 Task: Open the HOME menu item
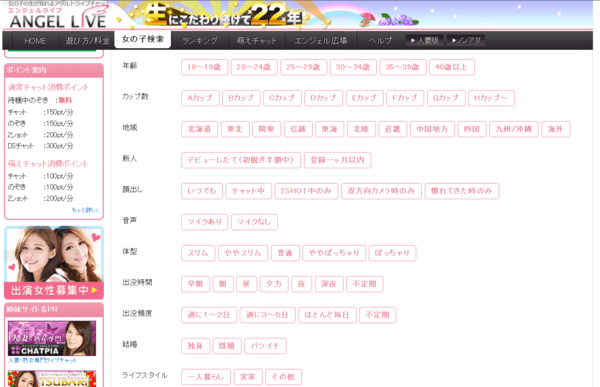35,41
